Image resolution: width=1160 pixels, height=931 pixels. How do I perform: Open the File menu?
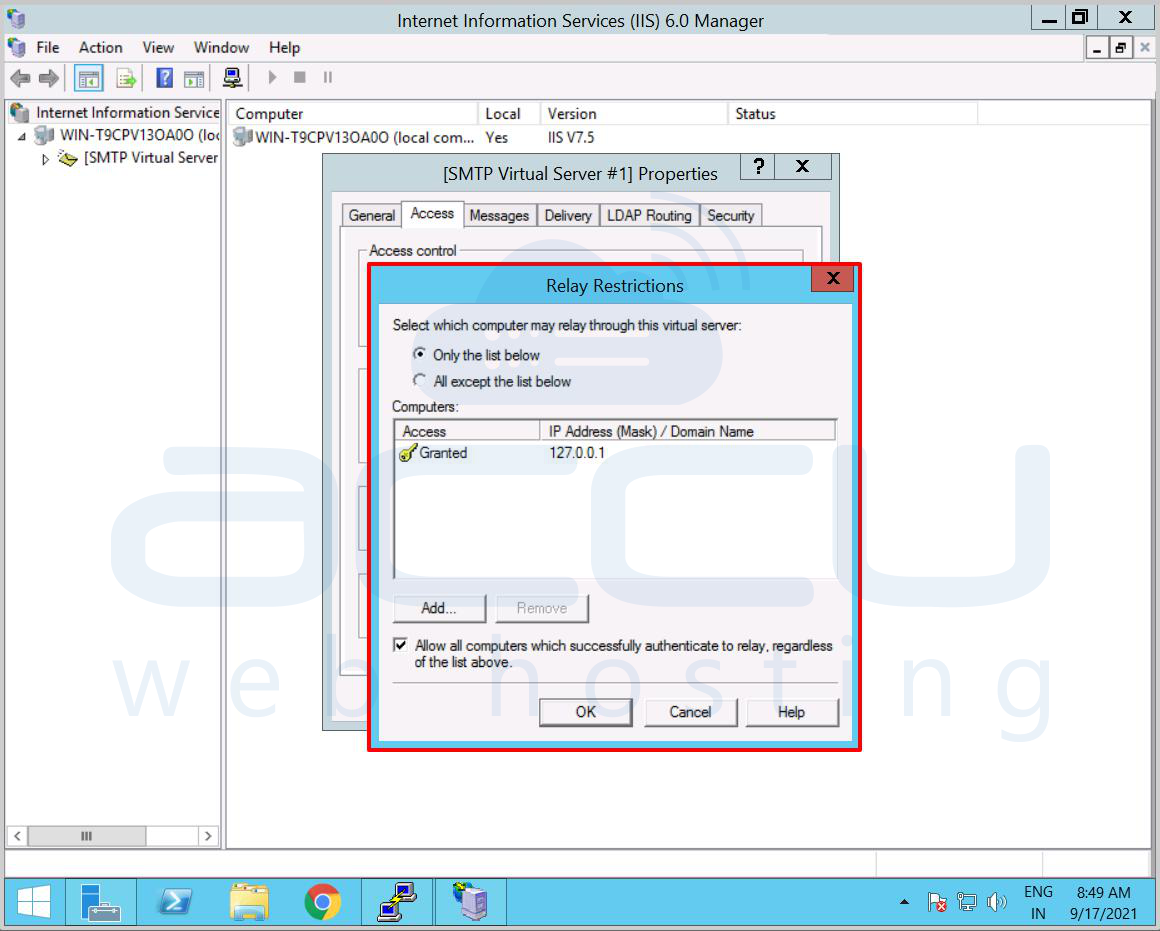47,47
